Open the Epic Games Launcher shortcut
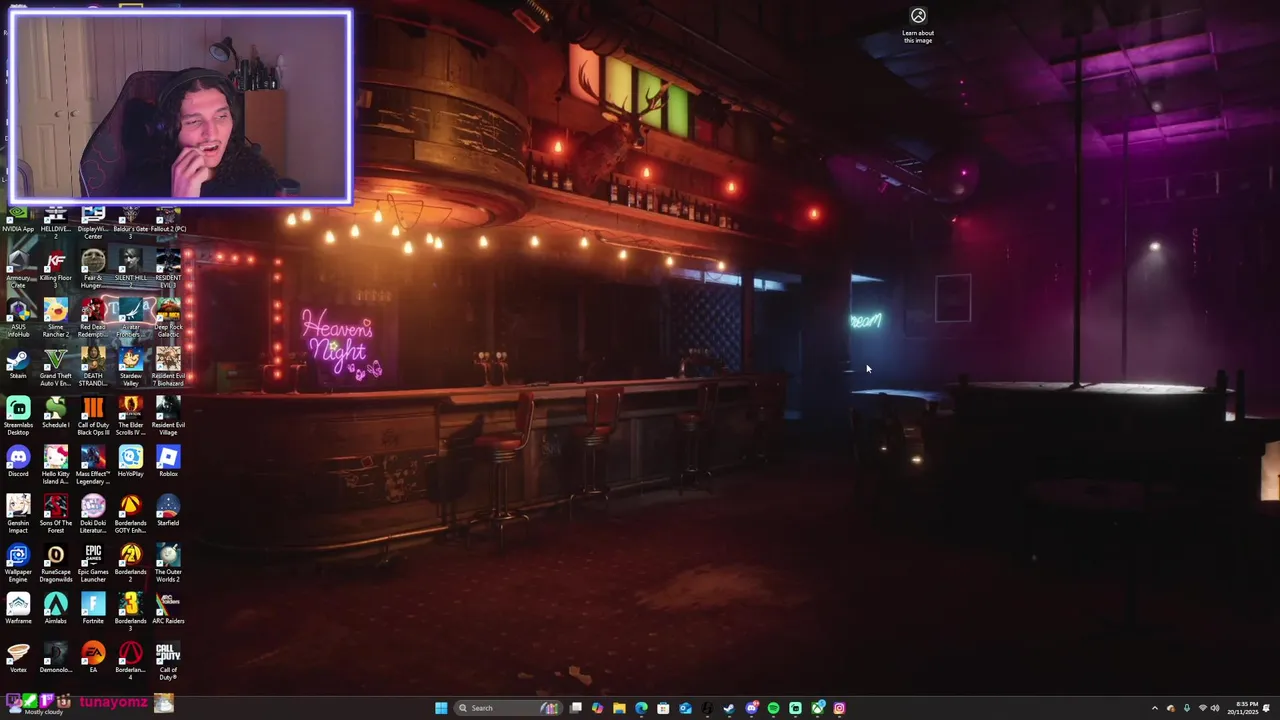1280x720 pixels. point(93,563)
